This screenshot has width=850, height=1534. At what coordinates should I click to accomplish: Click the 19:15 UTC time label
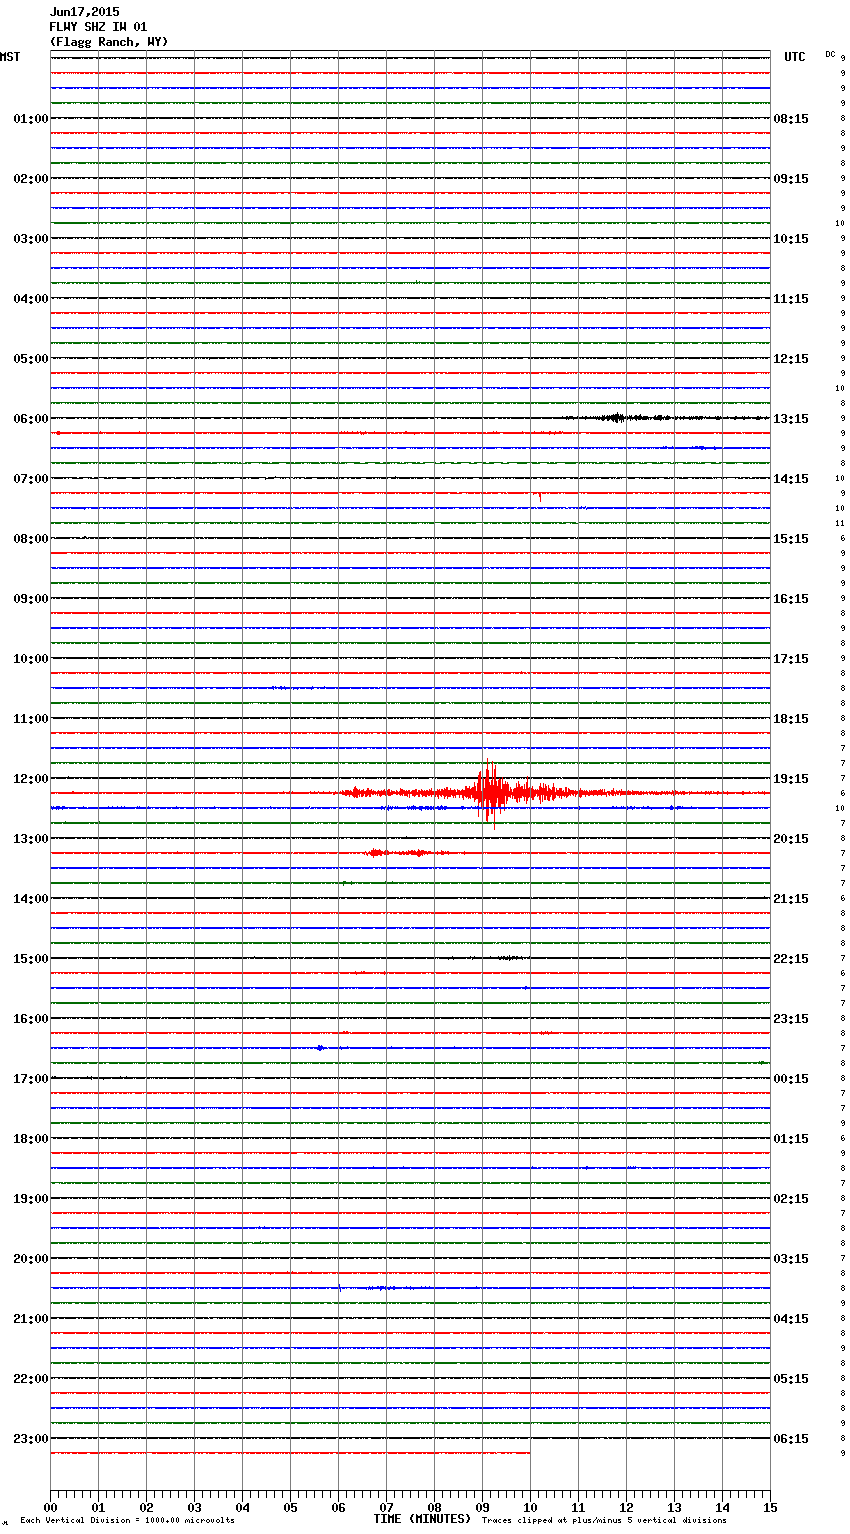(791, 779)
